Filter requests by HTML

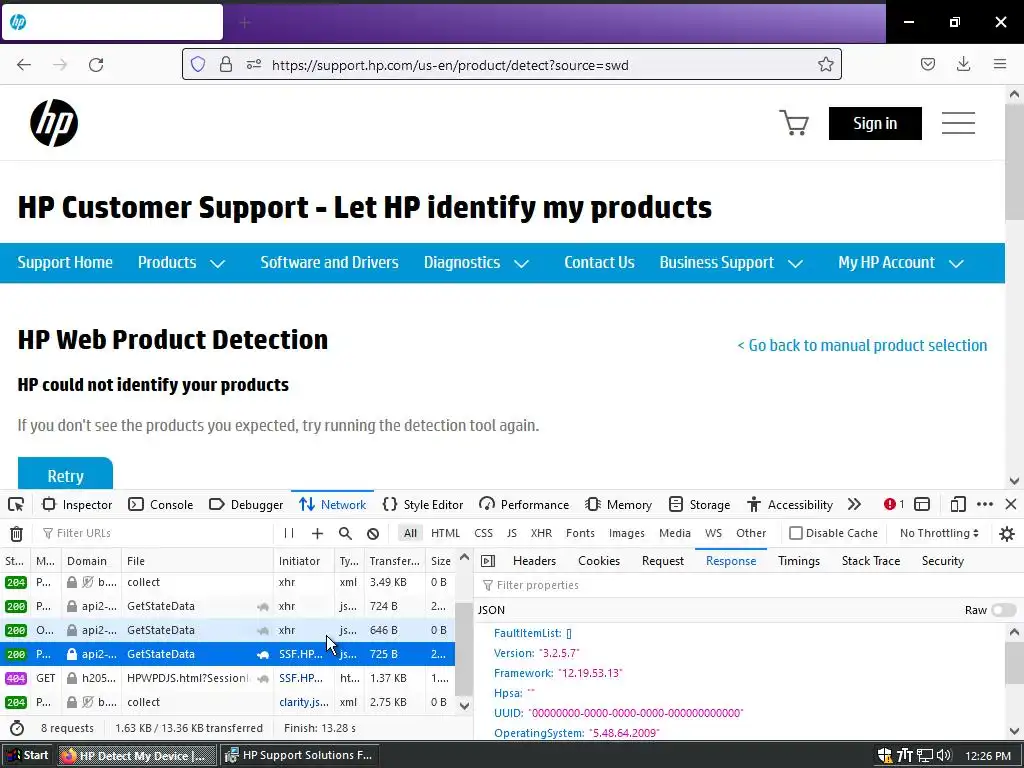pyautogui.click(x=445, y=534)
